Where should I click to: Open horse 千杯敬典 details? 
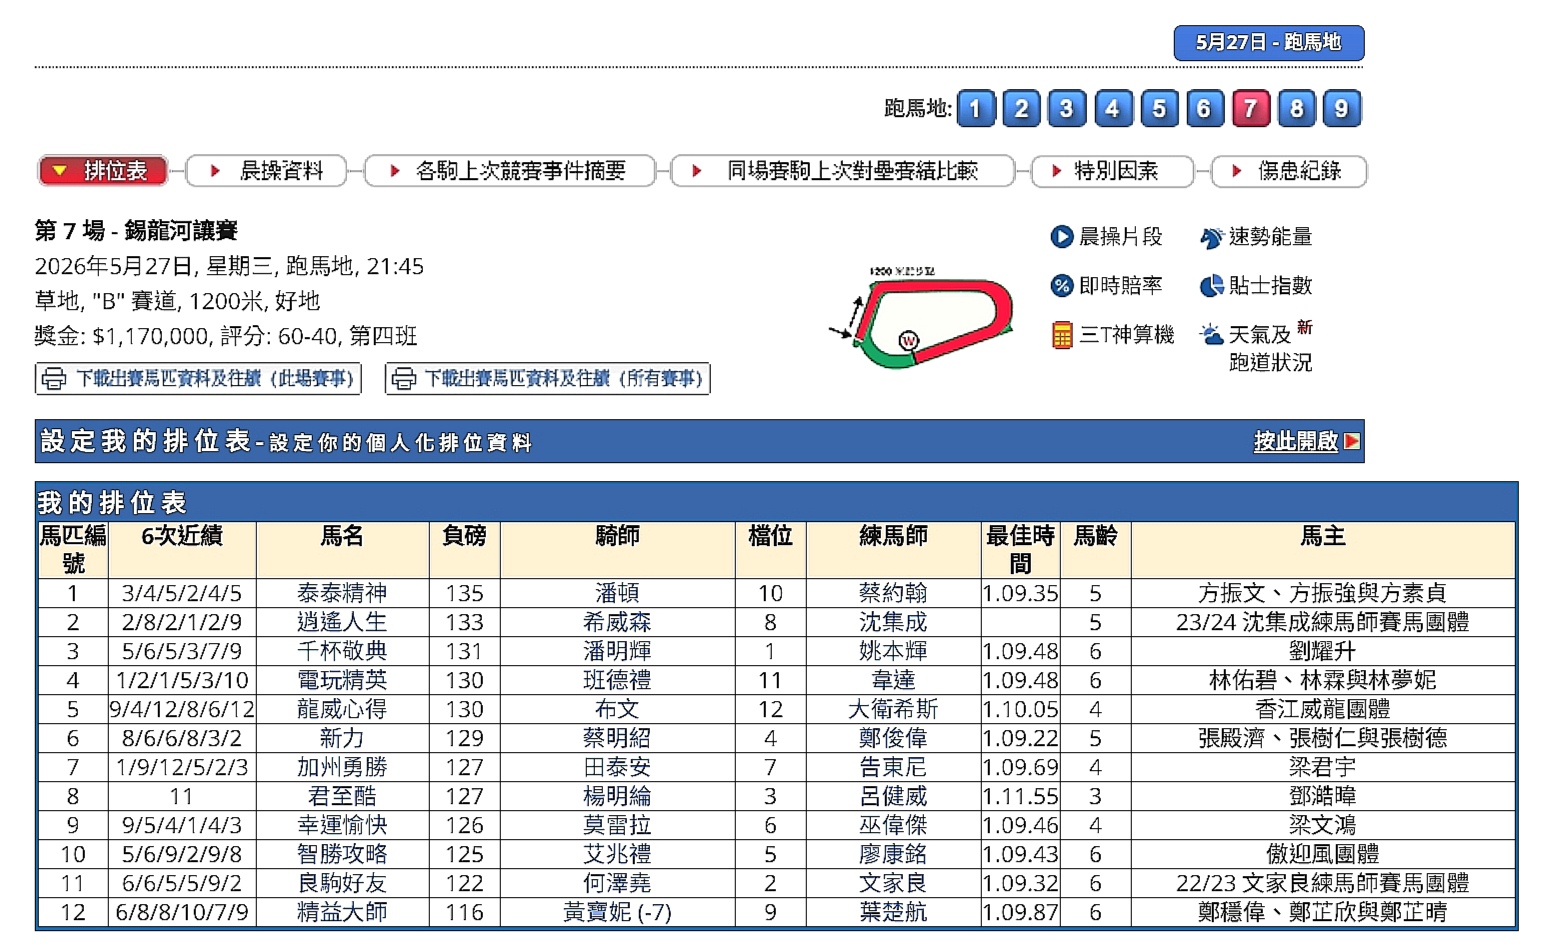(342, 651)
